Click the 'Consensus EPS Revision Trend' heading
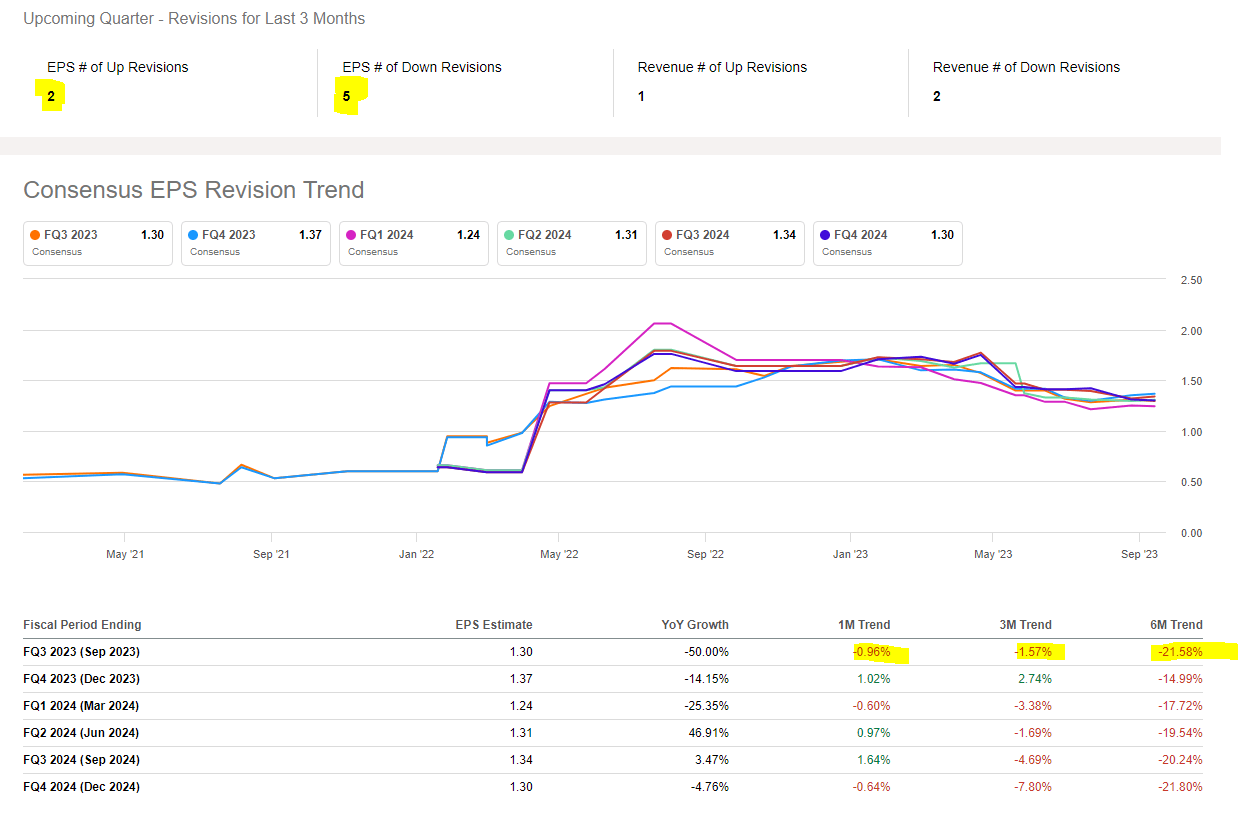 pos(193,190)
